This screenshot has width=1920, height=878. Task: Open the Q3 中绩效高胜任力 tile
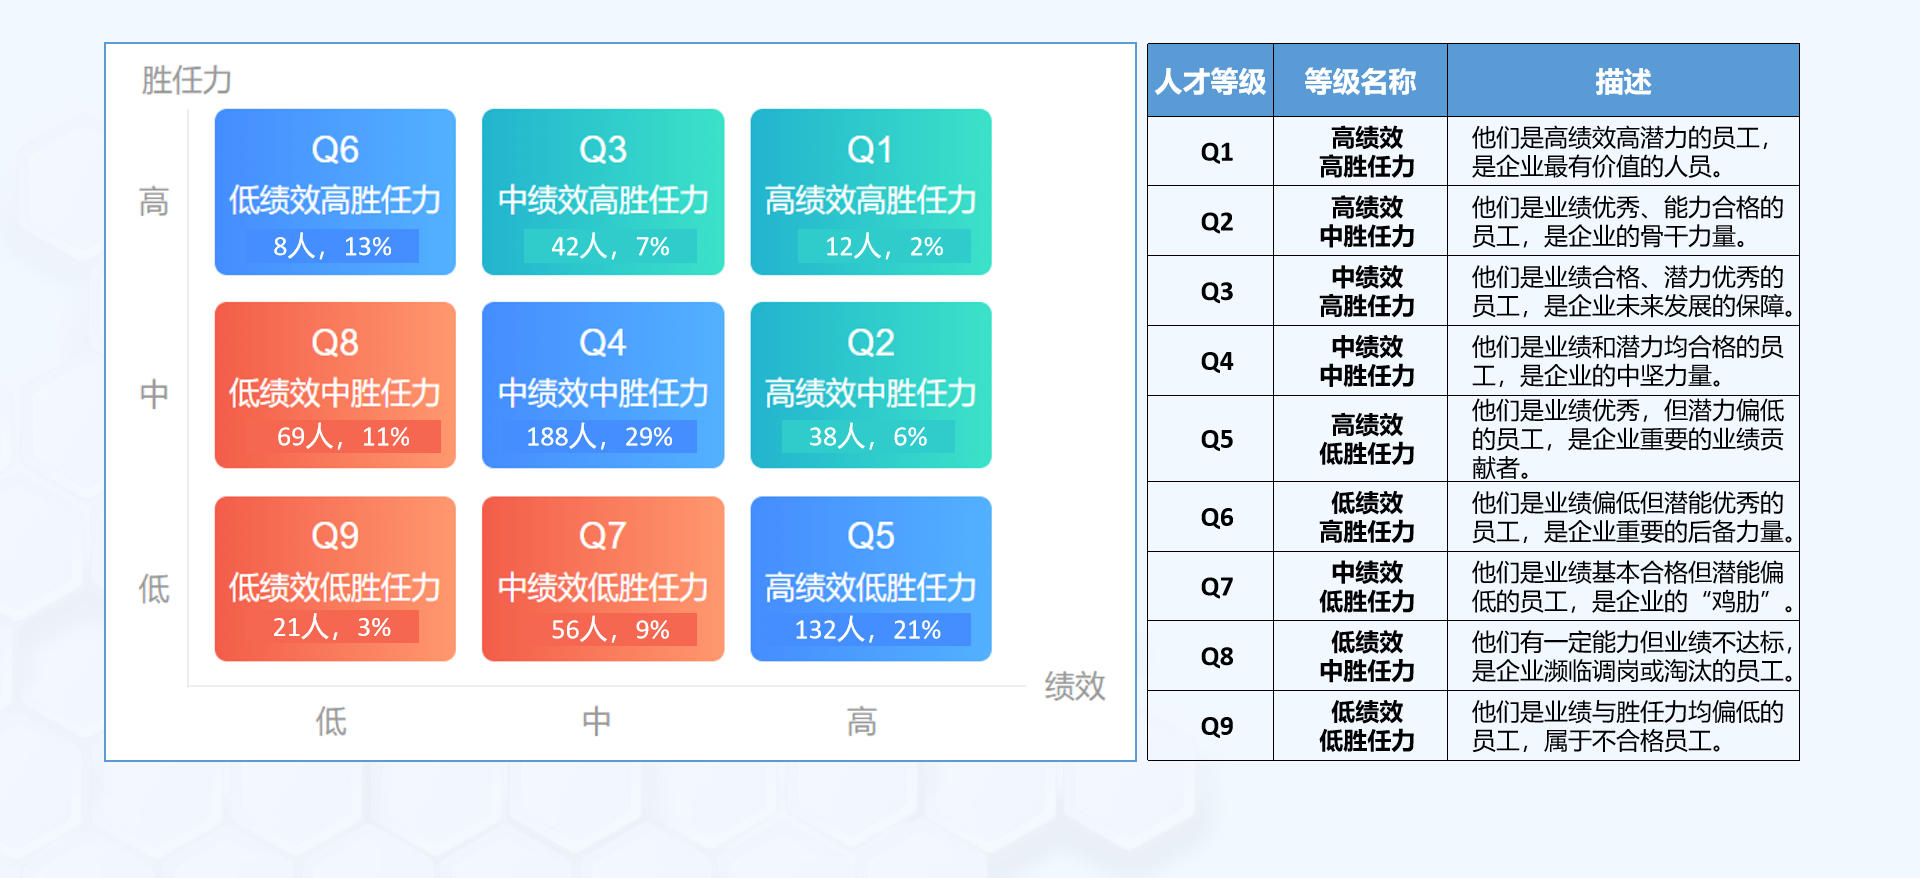[x=602, y=190]
